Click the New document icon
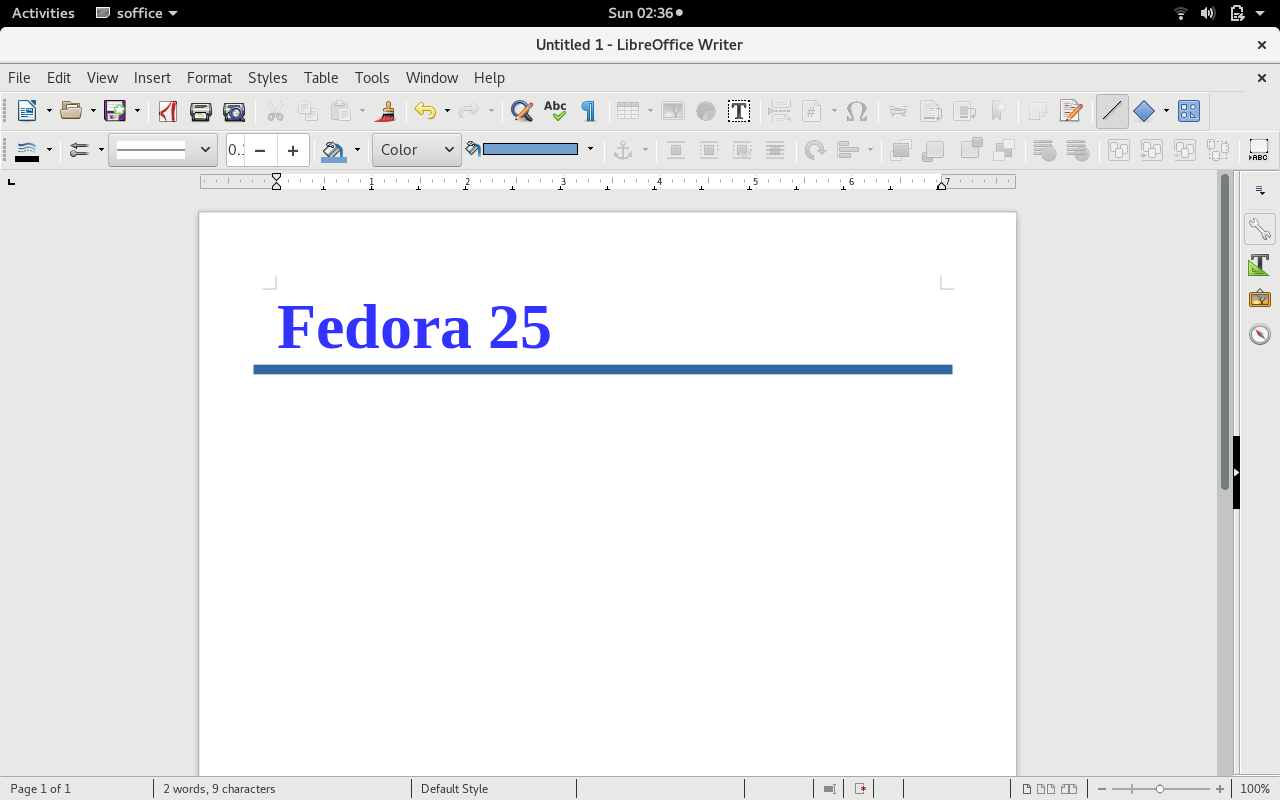 tap(27, 111)
